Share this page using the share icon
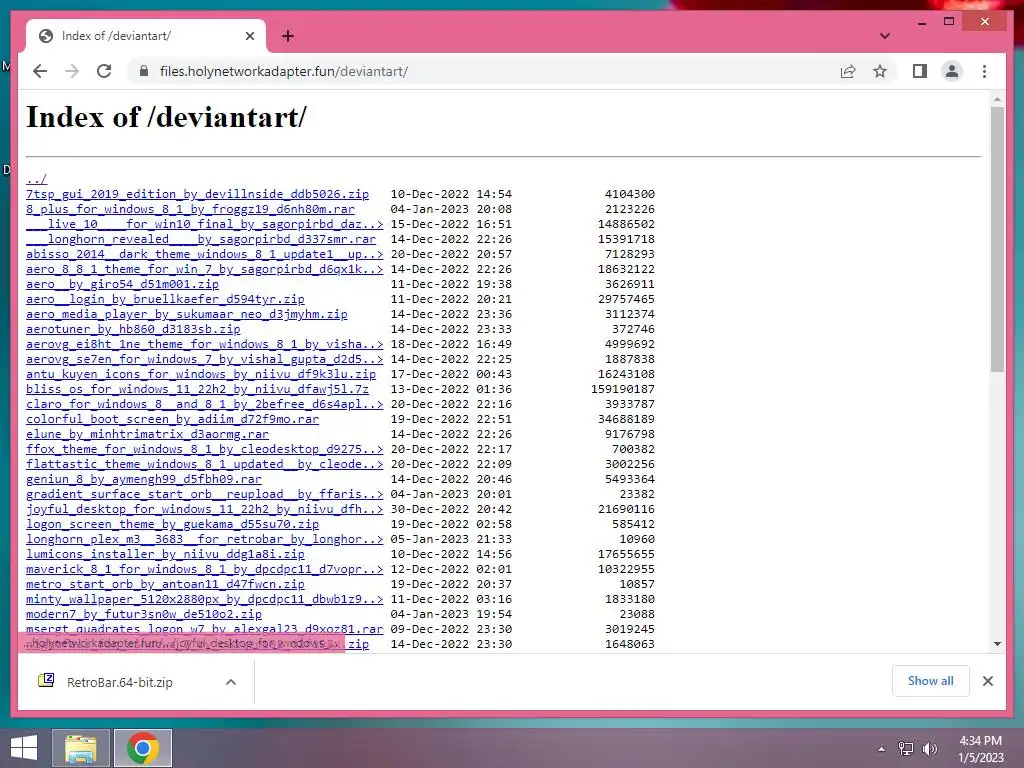Viewport: 1024px width, 768px height. (848, 71)
